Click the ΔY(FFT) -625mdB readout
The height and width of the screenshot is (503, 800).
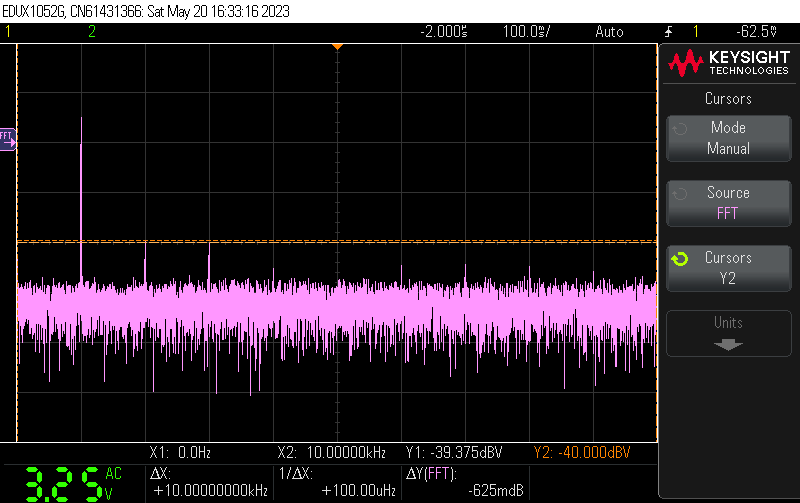tap(465, 482)
